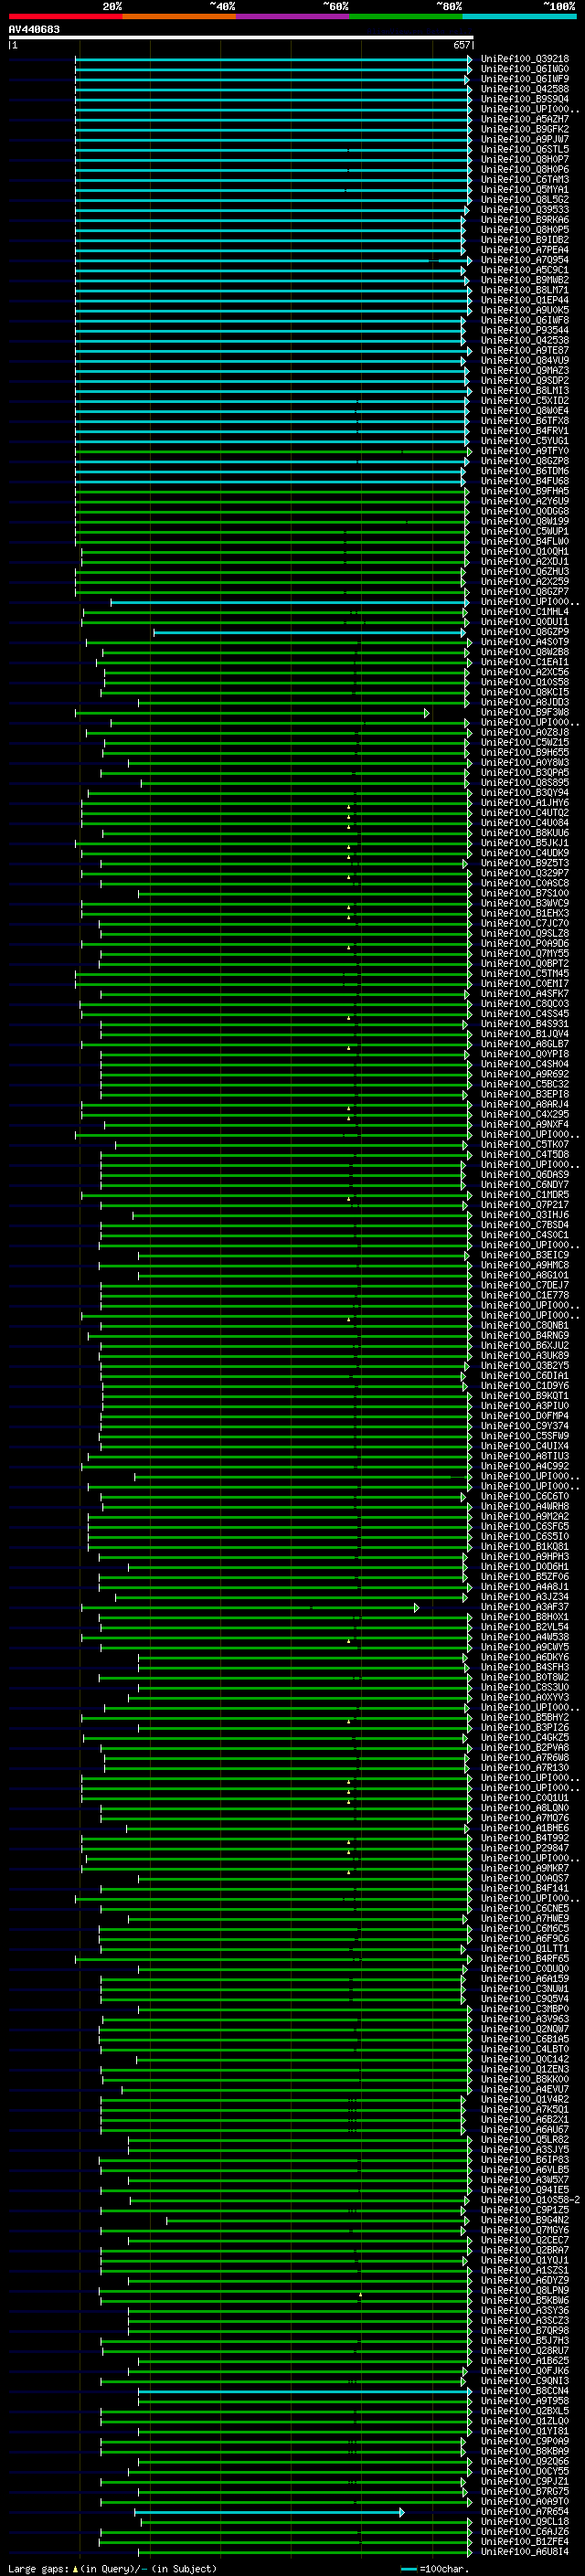The image size is (585, 2576).
Task: Click hit label UniRef100_B4FU68
Action: pyautogui.click(x=525, y=481)
